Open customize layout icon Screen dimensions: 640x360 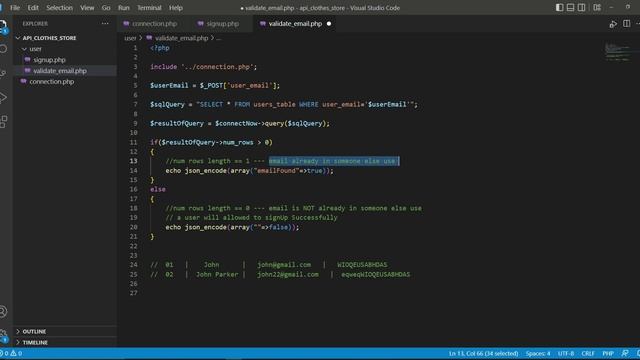pyautogui.click(x=597, y=7)
